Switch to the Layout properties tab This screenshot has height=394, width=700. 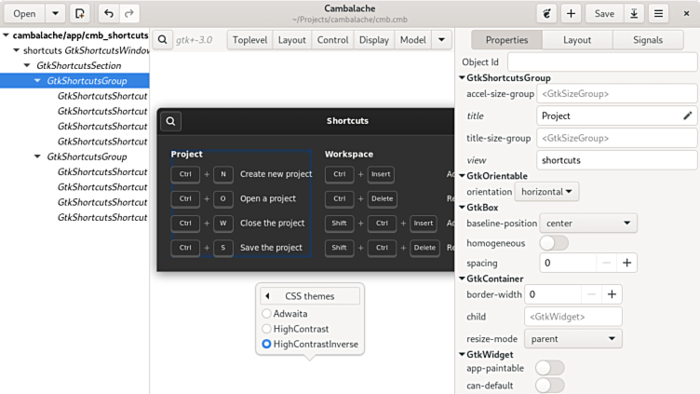point(577,40)
